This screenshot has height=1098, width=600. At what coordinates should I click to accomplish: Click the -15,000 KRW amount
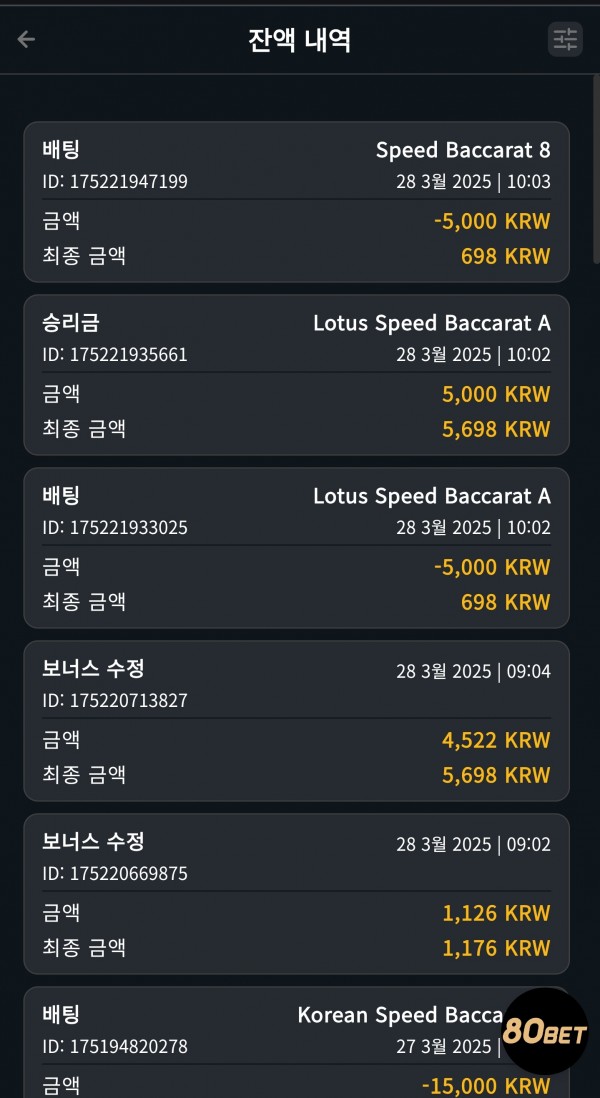pyautogui.click(x=486, y=1086)
